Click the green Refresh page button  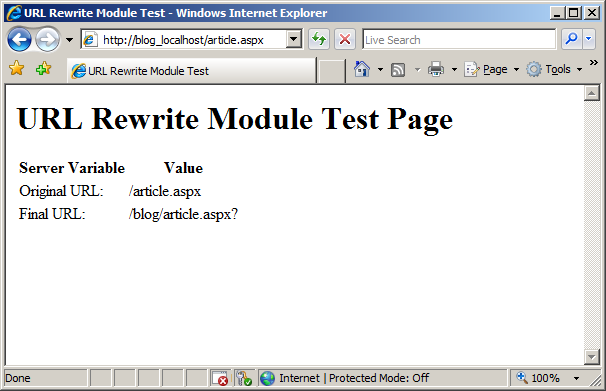[319, 39]
